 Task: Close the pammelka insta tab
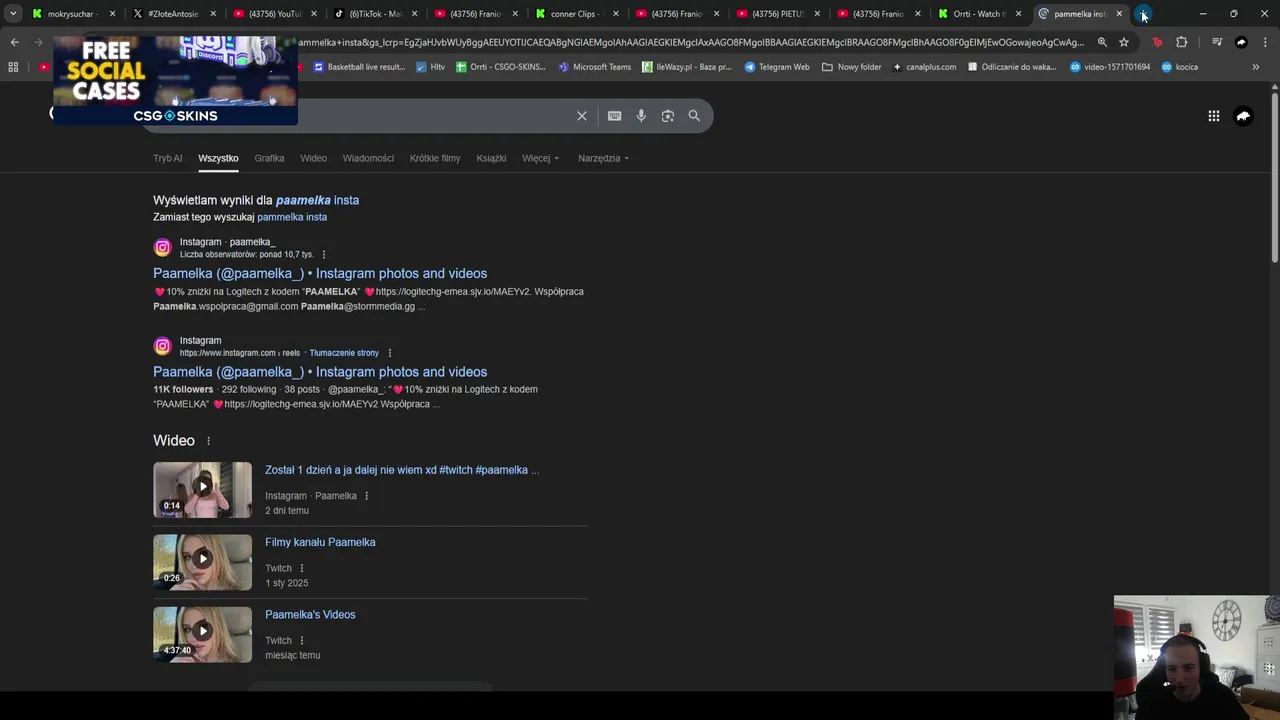coord(1119,14)
